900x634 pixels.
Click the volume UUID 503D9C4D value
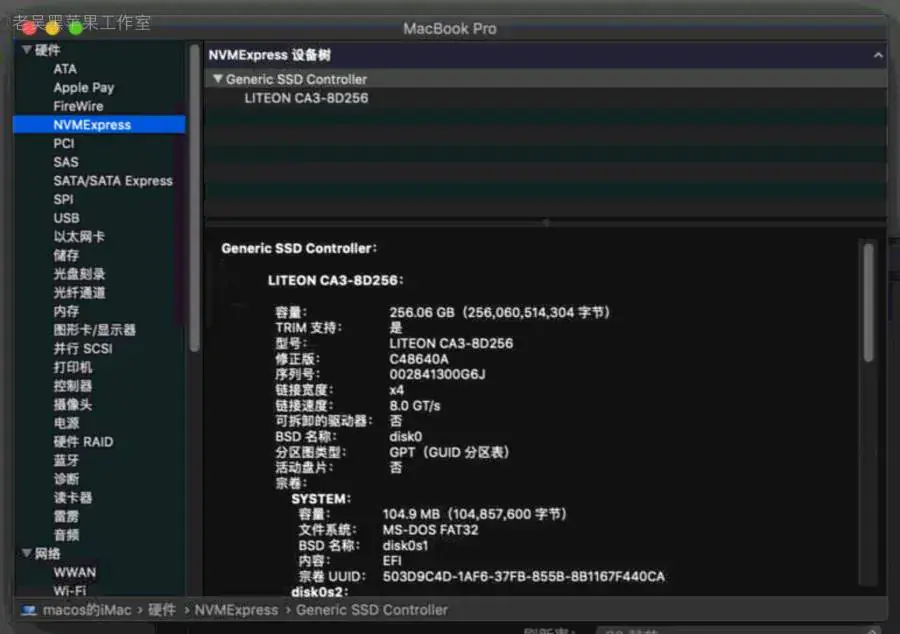click(x=523, y=576)
